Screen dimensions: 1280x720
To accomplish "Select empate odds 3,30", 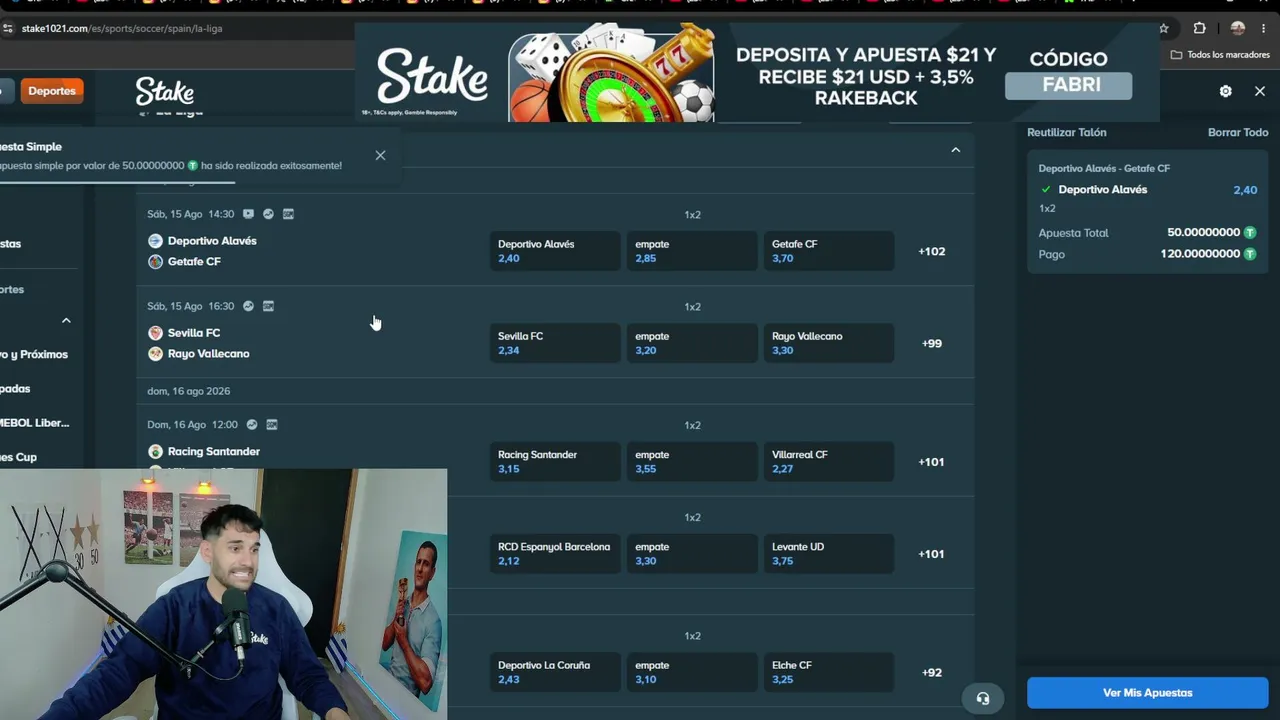I will (x=692, y=554).
